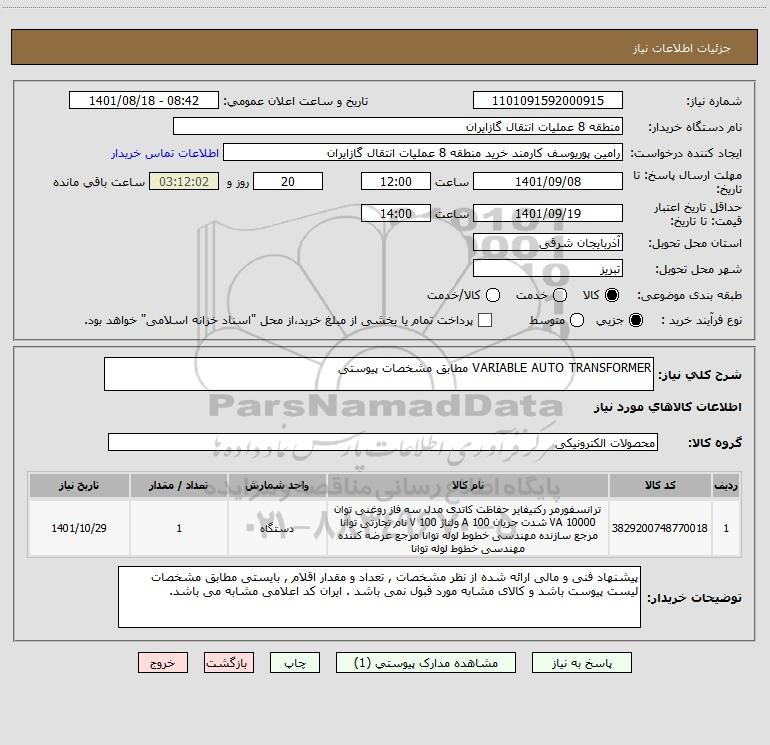
Task: Click the transformer product name cell
Action: [x=468, y=528]
